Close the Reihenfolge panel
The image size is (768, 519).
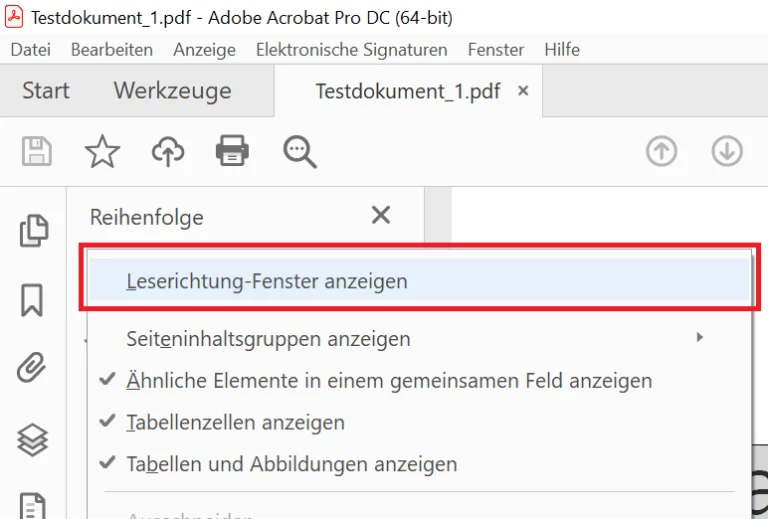click(381, 215)
